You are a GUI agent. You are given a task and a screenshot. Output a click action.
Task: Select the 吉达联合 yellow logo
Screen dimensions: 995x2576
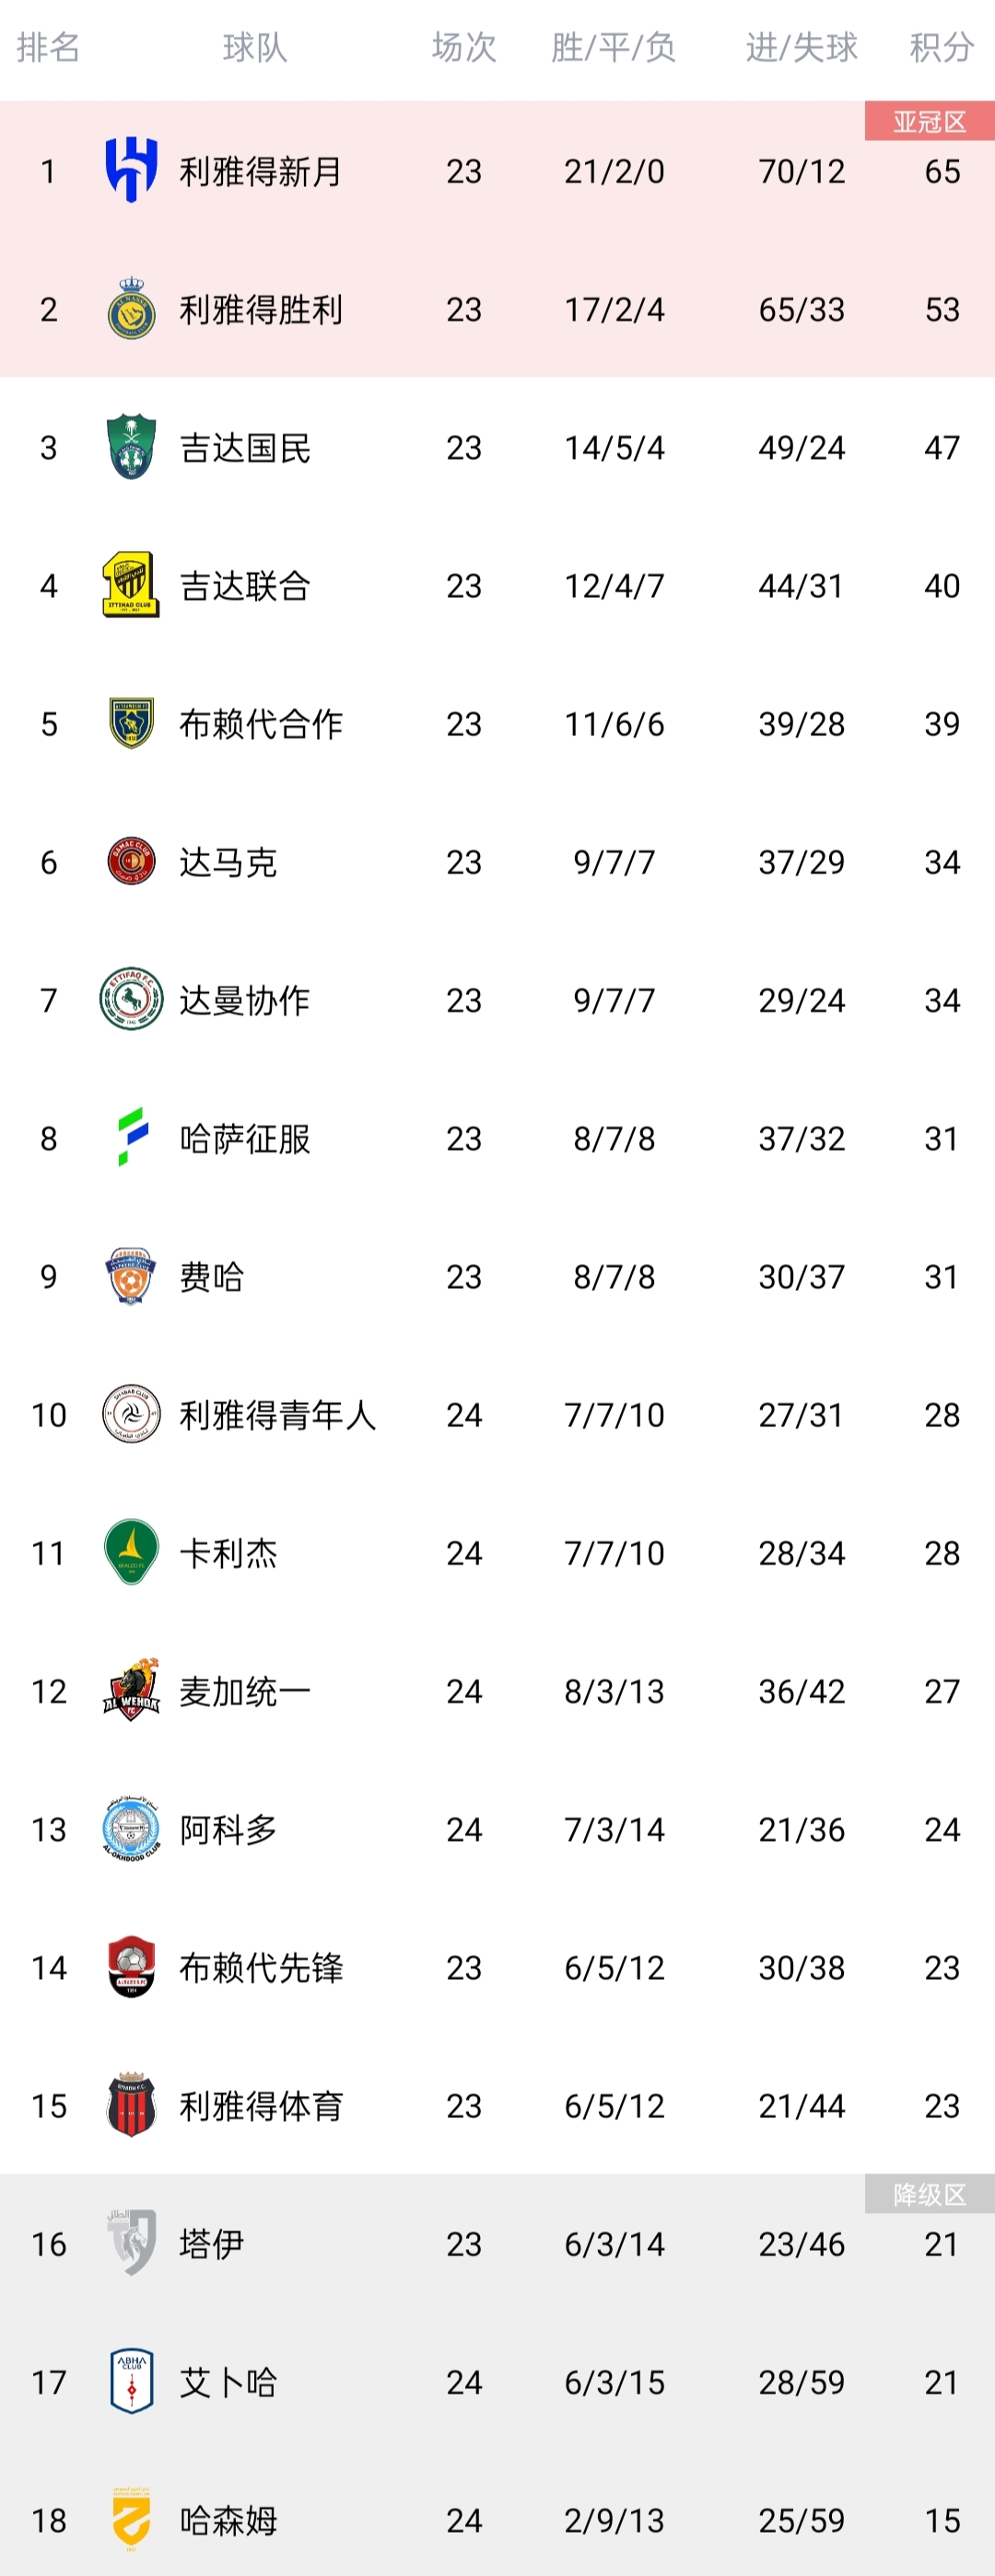tap(131, 585)
